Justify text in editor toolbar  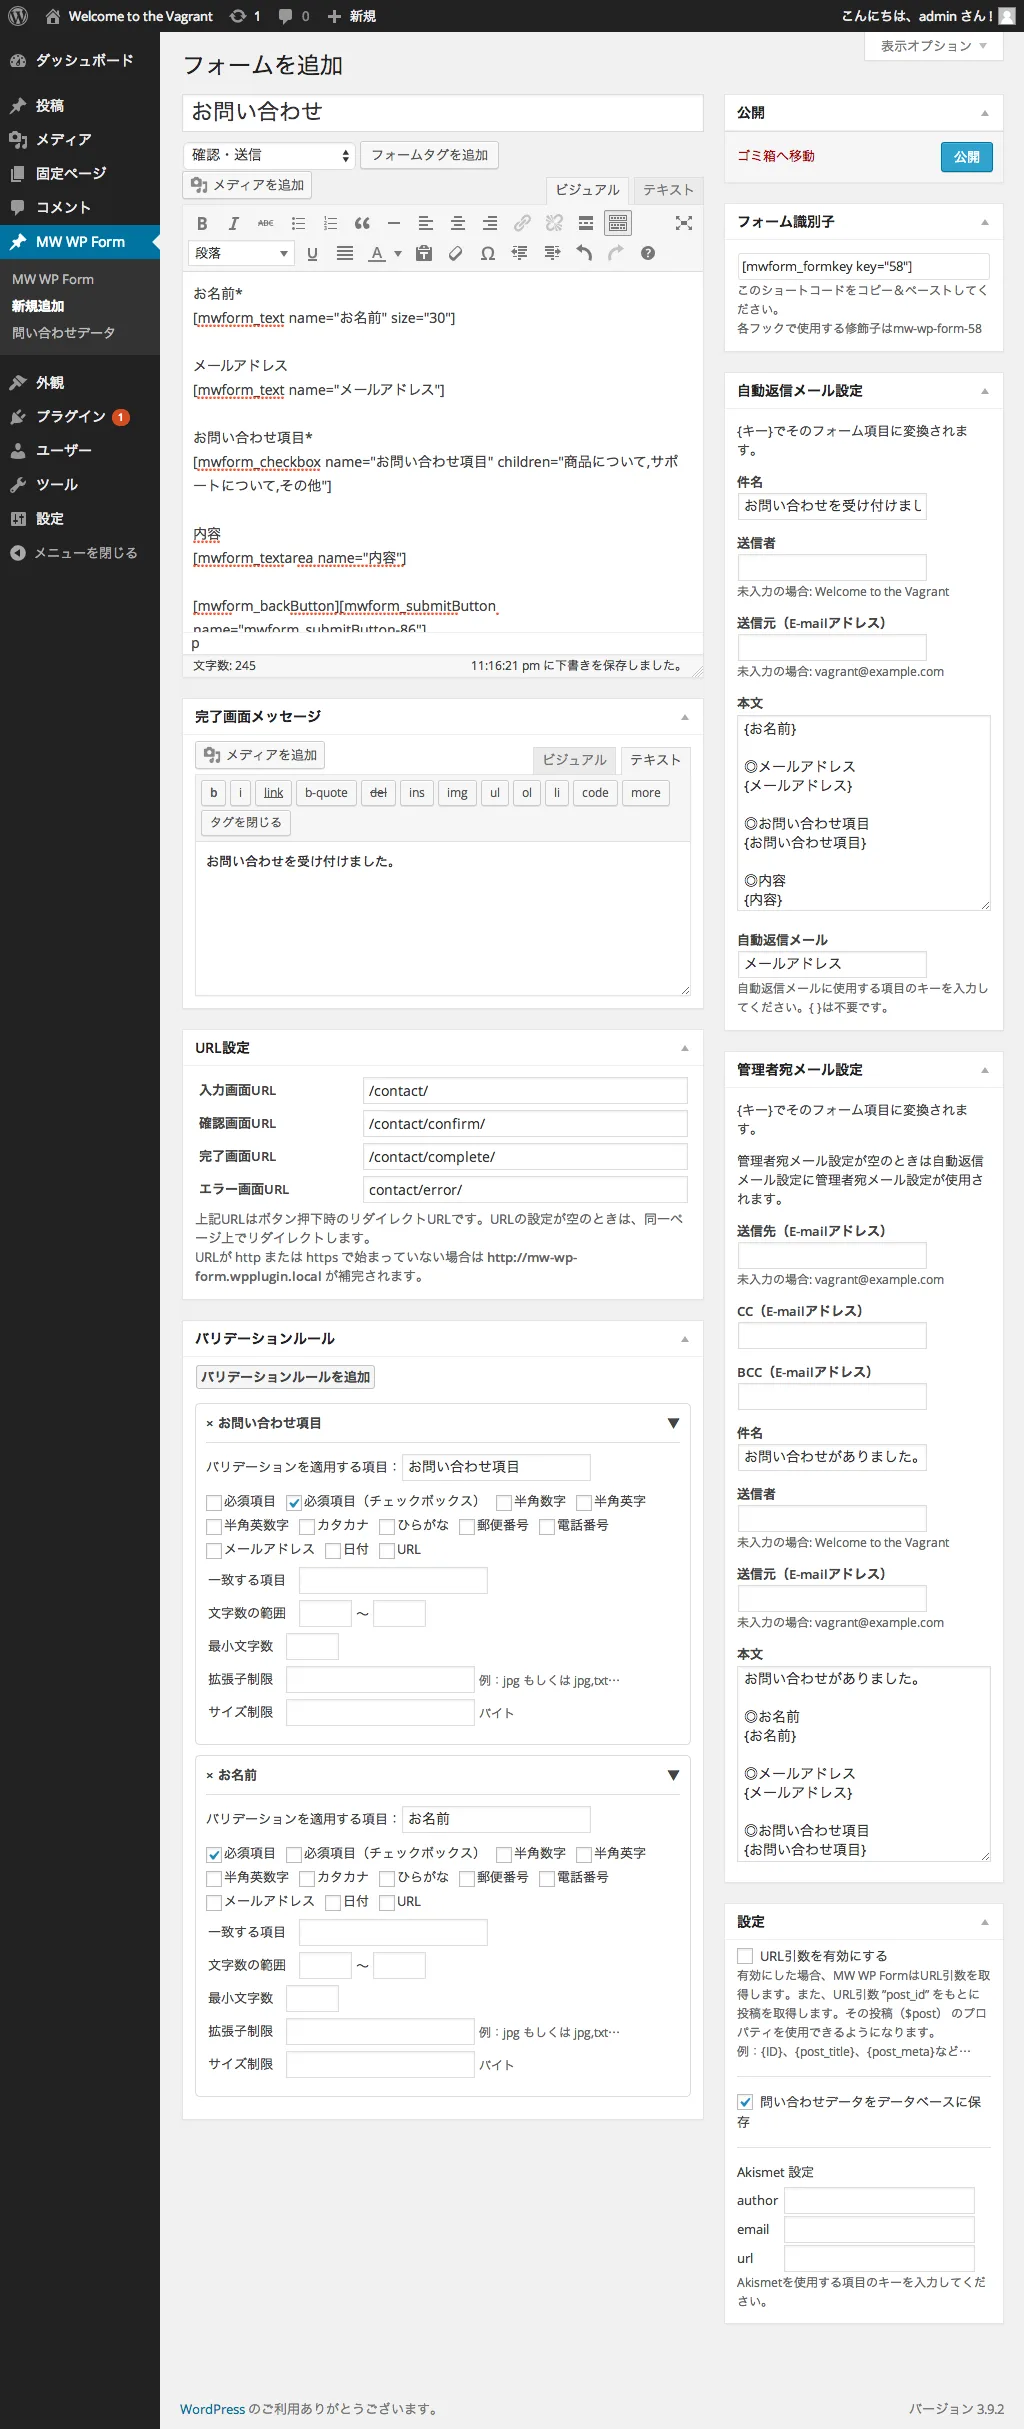point(345,253)
